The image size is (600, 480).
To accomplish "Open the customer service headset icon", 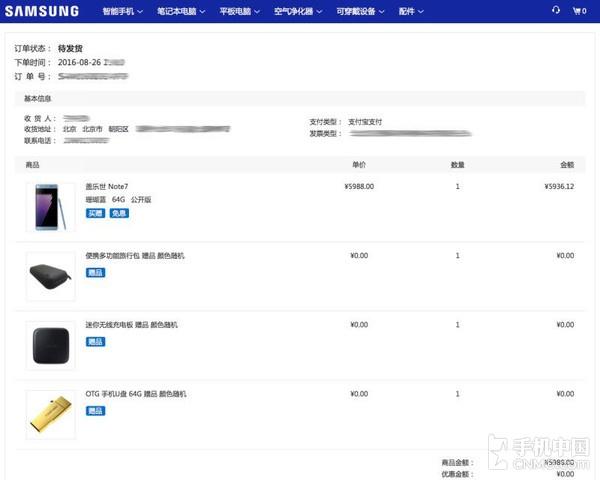I will point(556,10).
